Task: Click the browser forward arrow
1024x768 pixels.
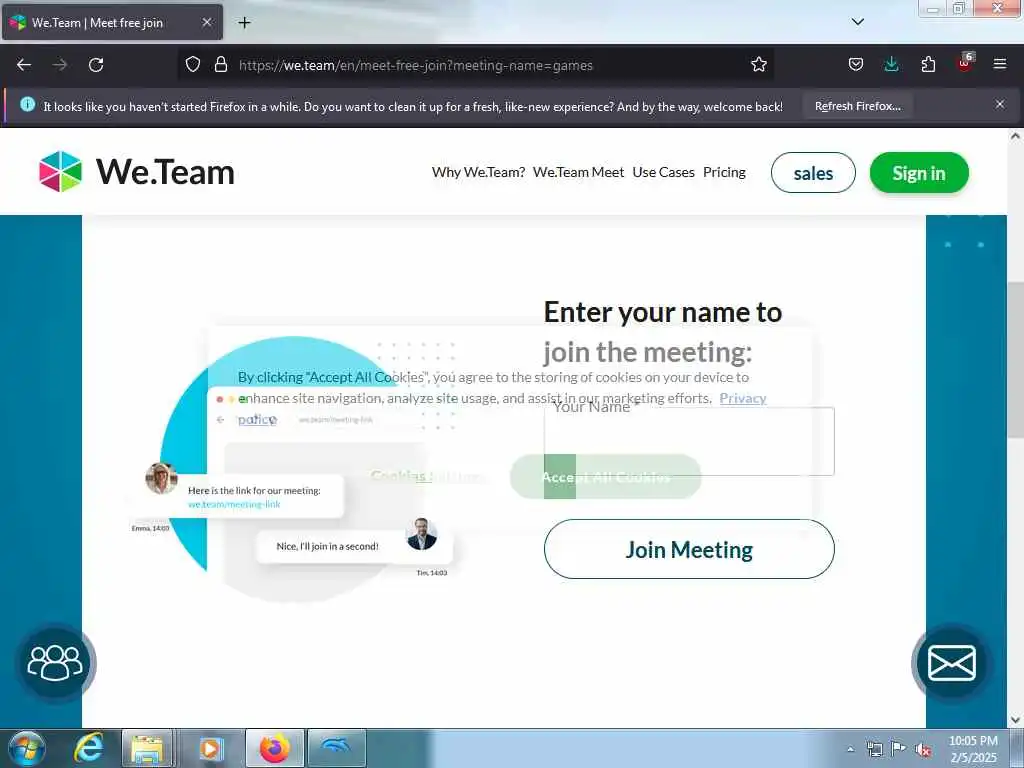Action: [x=60, y=65]
